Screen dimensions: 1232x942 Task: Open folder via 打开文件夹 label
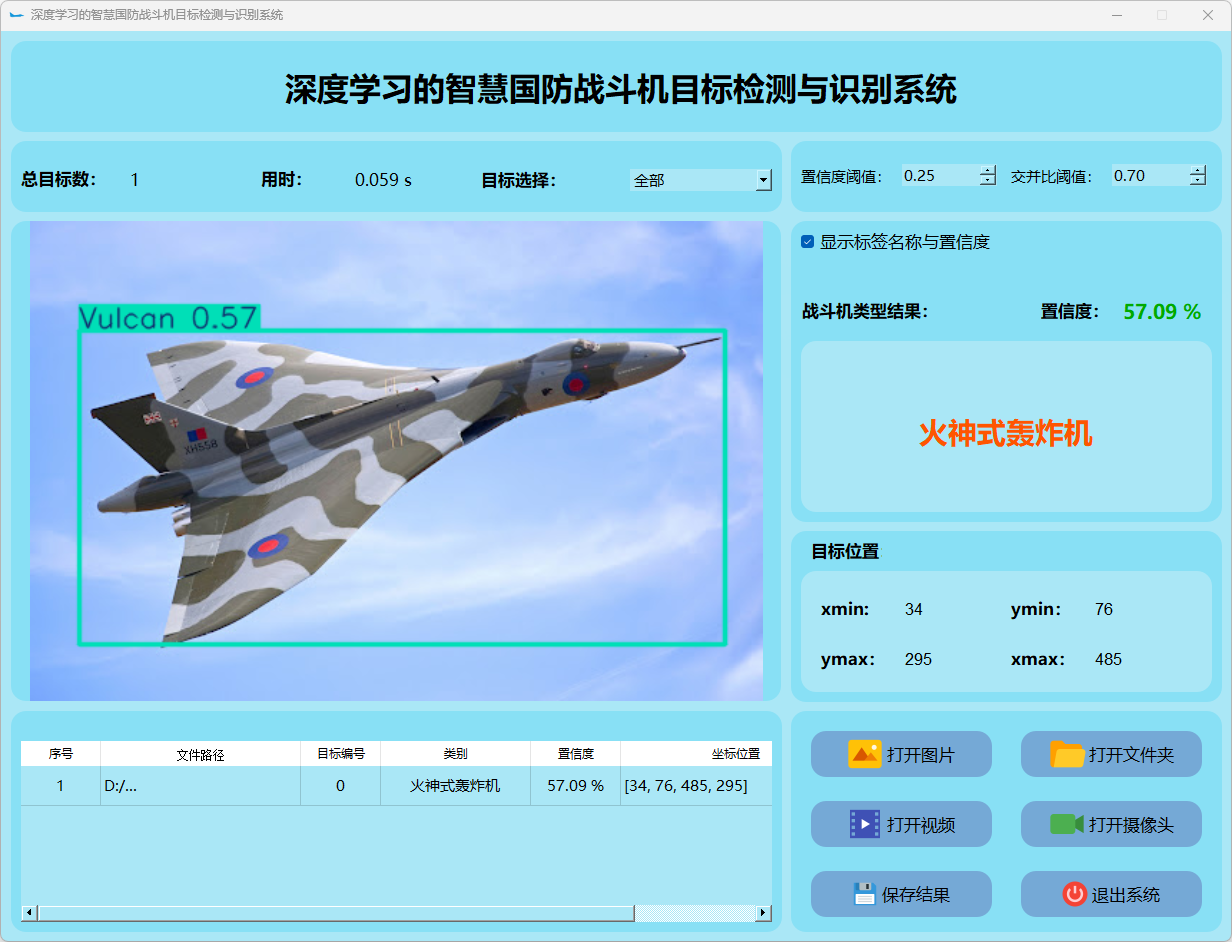pyautogui.click(x=1131, y=755)
